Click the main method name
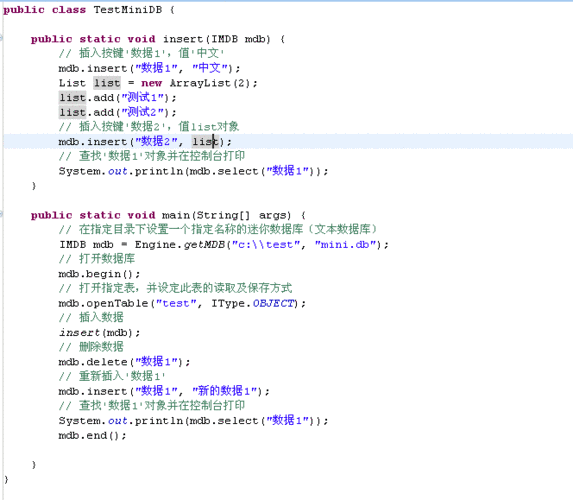 click(x=176, y=215)
